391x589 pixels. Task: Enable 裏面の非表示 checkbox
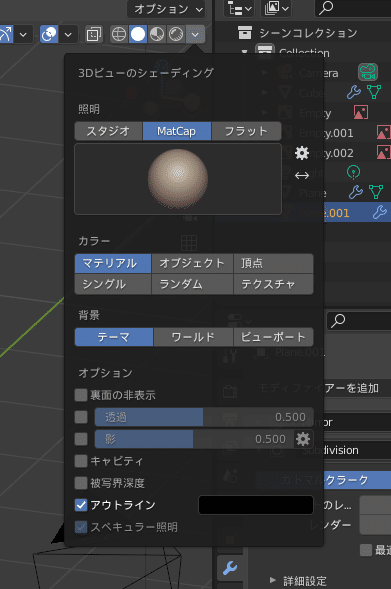point(81,395)
